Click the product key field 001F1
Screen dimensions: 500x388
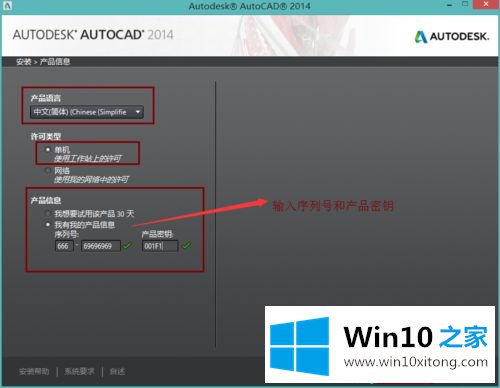(x=160, y=246)
